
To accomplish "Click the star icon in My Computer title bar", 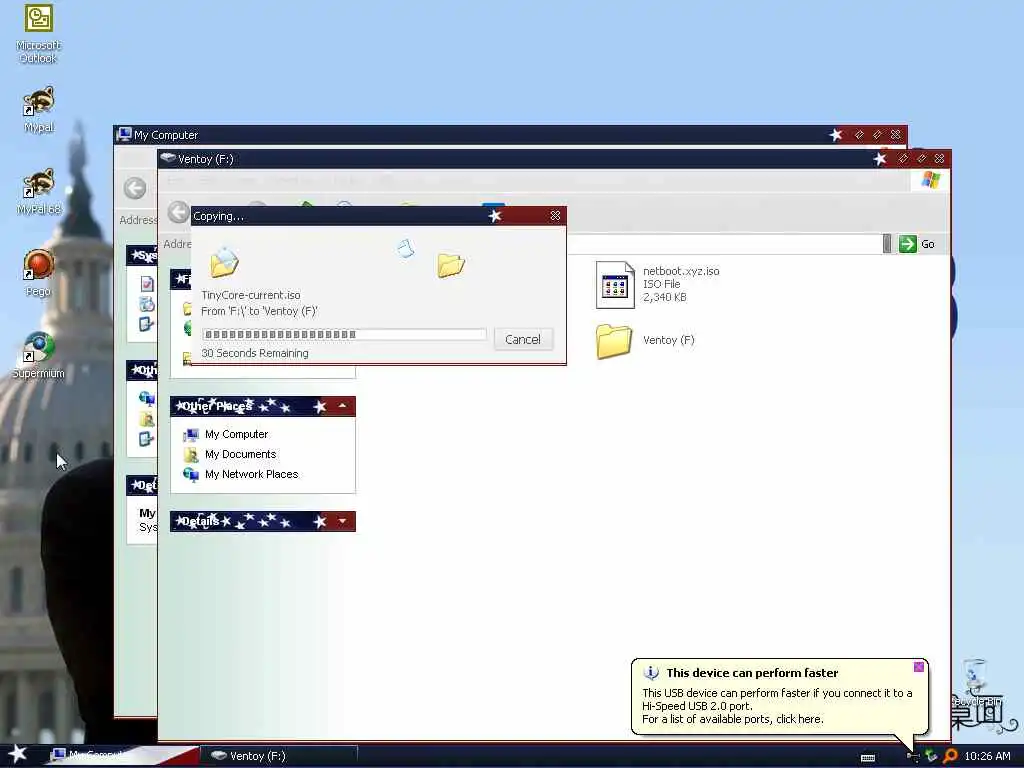I will tap(836, 135).
